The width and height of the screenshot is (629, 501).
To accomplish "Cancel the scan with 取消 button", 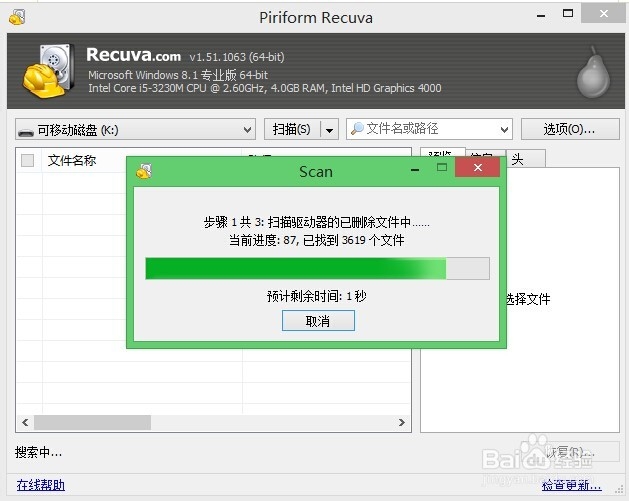I will pos(318,320).
